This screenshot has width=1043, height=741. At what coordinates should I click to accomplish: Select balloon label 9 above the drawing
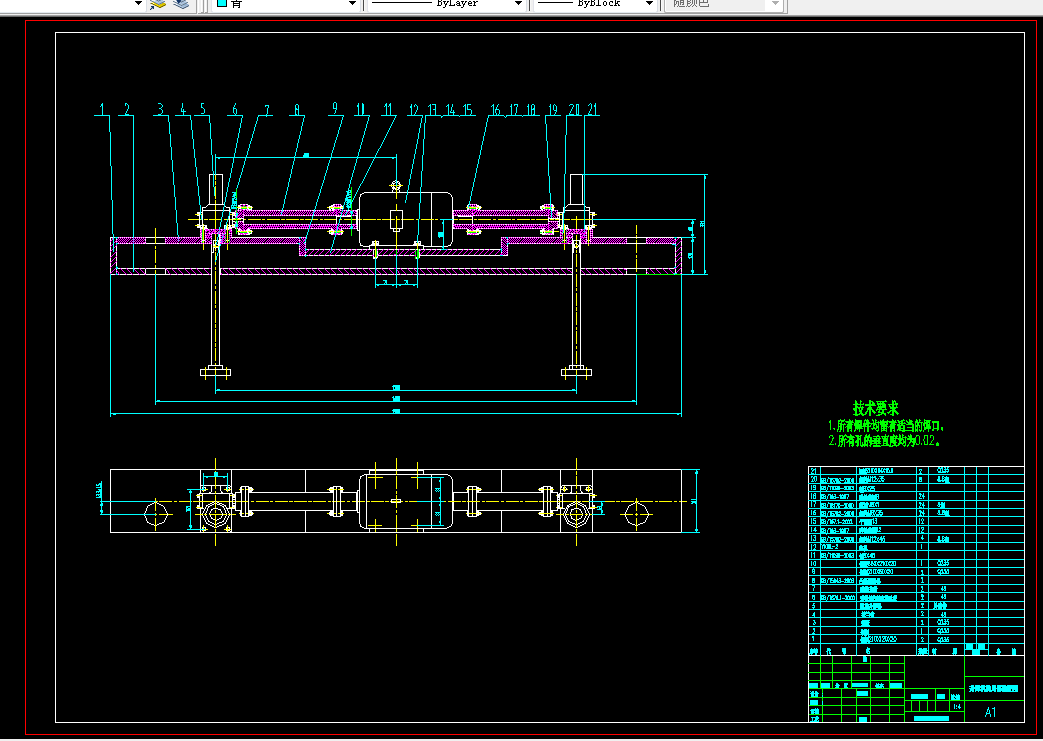tap(335, 109)
